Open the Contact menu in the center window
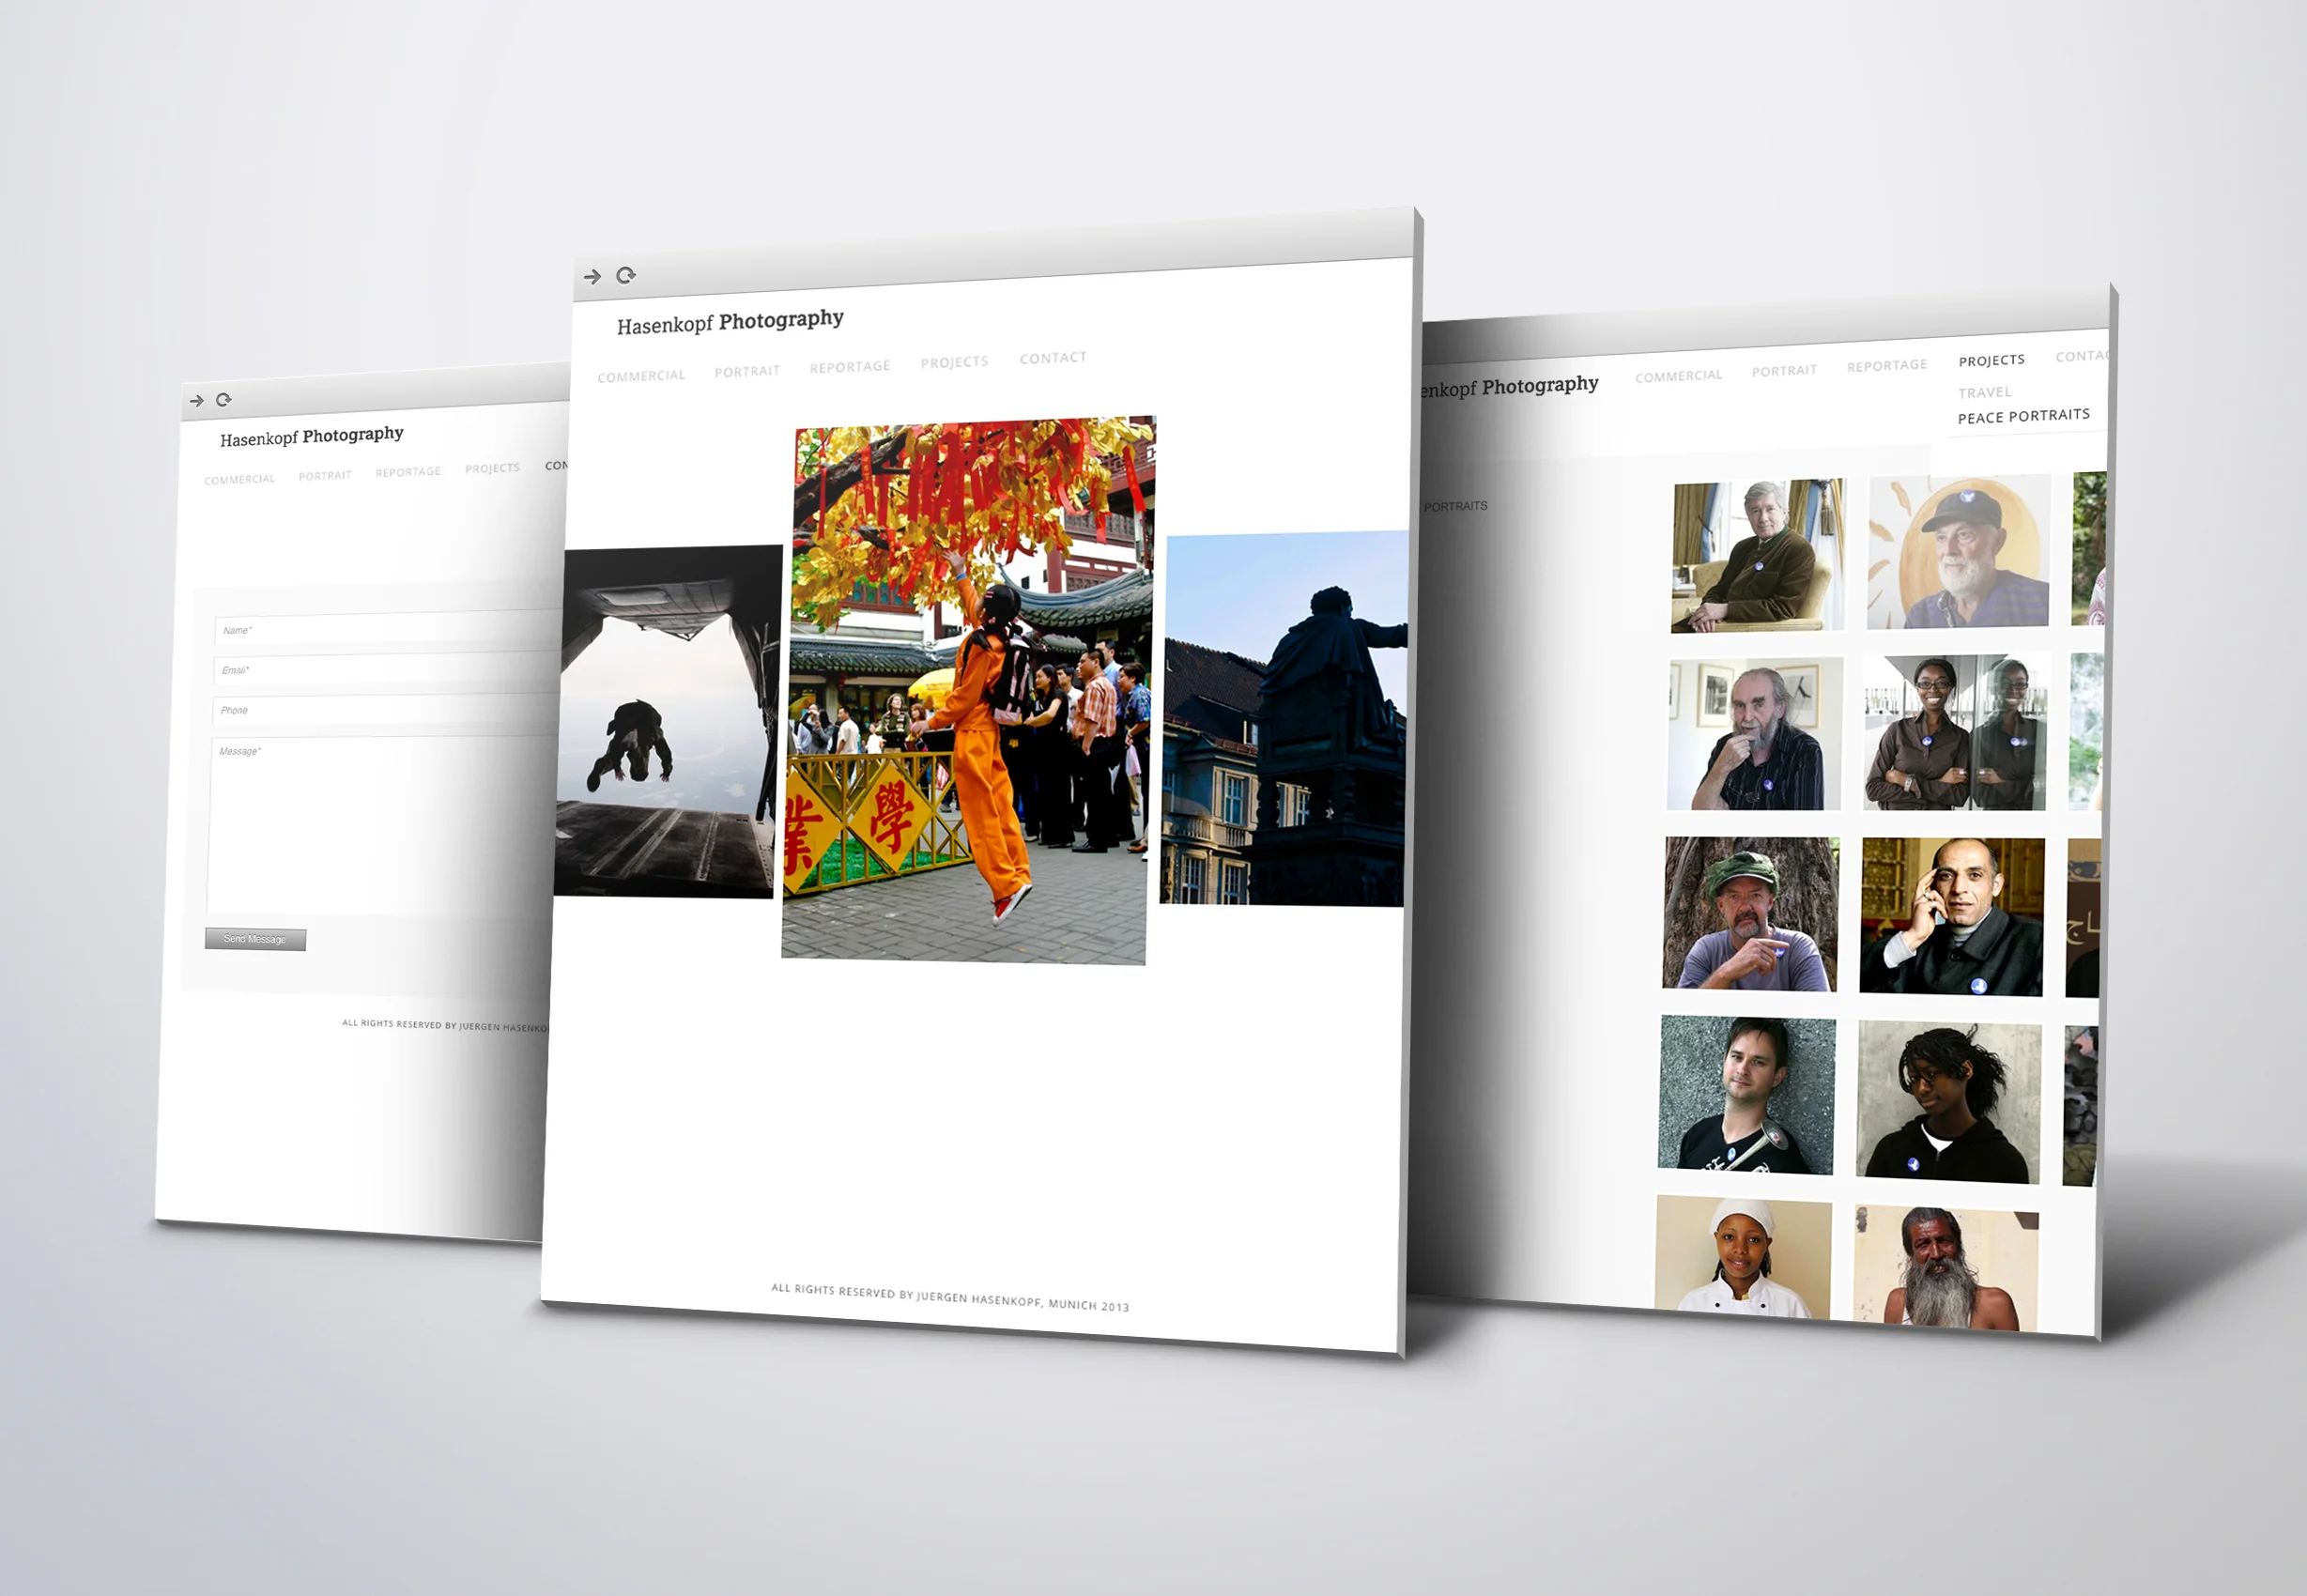 [x=1053, y=358]
